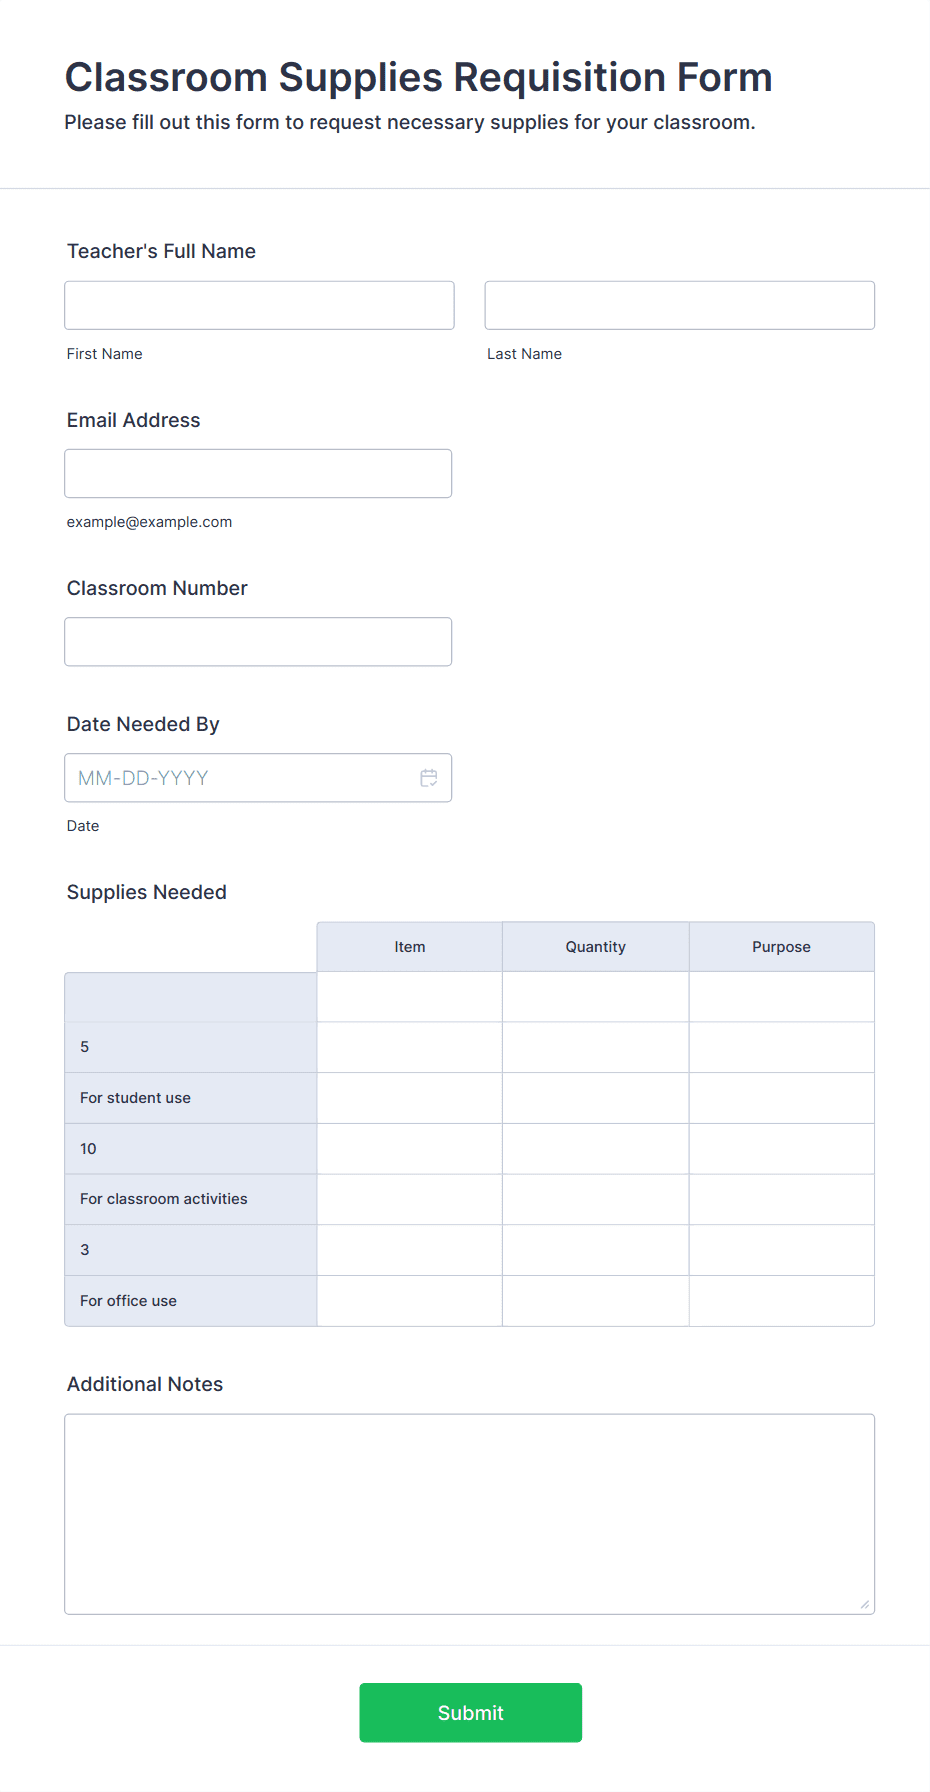This screenshot has height=1792, width=930.
Task: Click the Purpose column header cell
Action: click(x=782, y=946)
